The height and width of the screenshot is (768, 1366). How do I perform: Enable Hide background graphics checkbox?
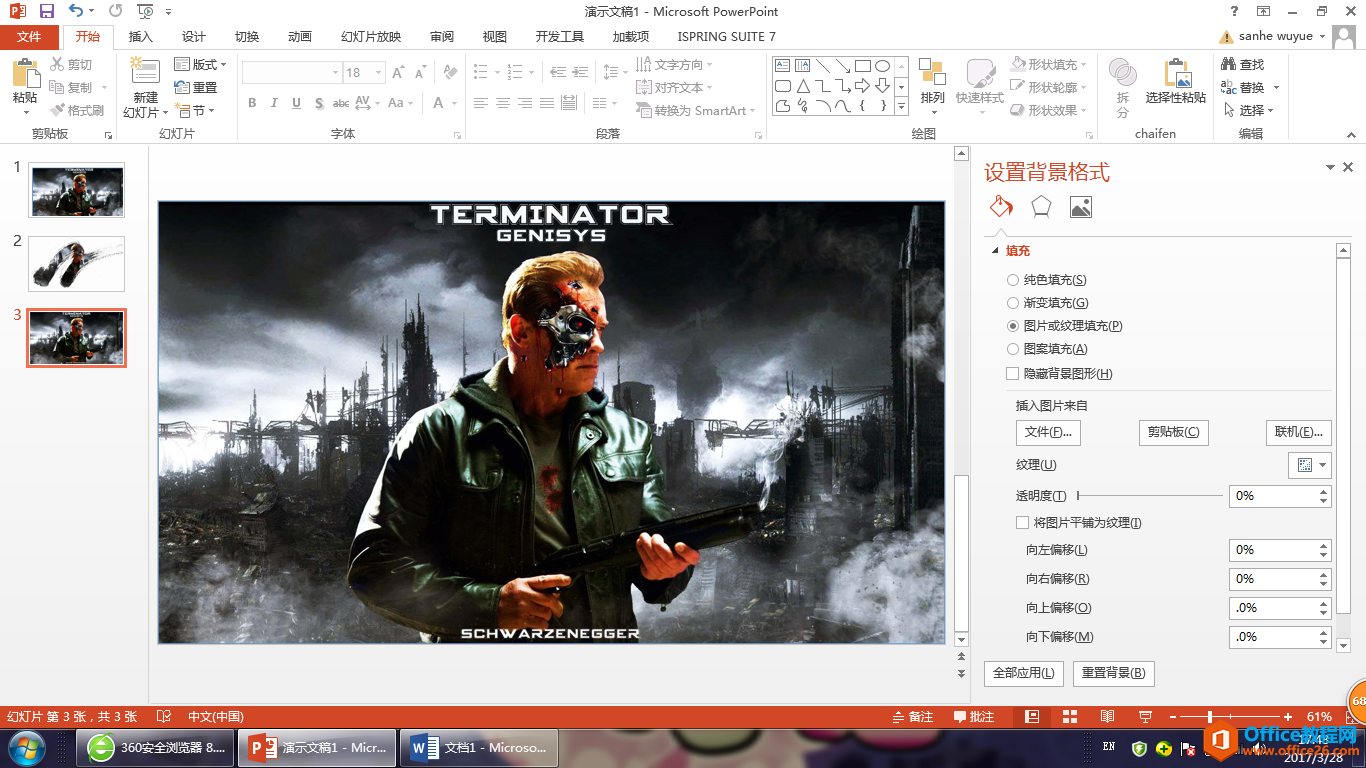pyautogui.click(x=1013, y=374)
